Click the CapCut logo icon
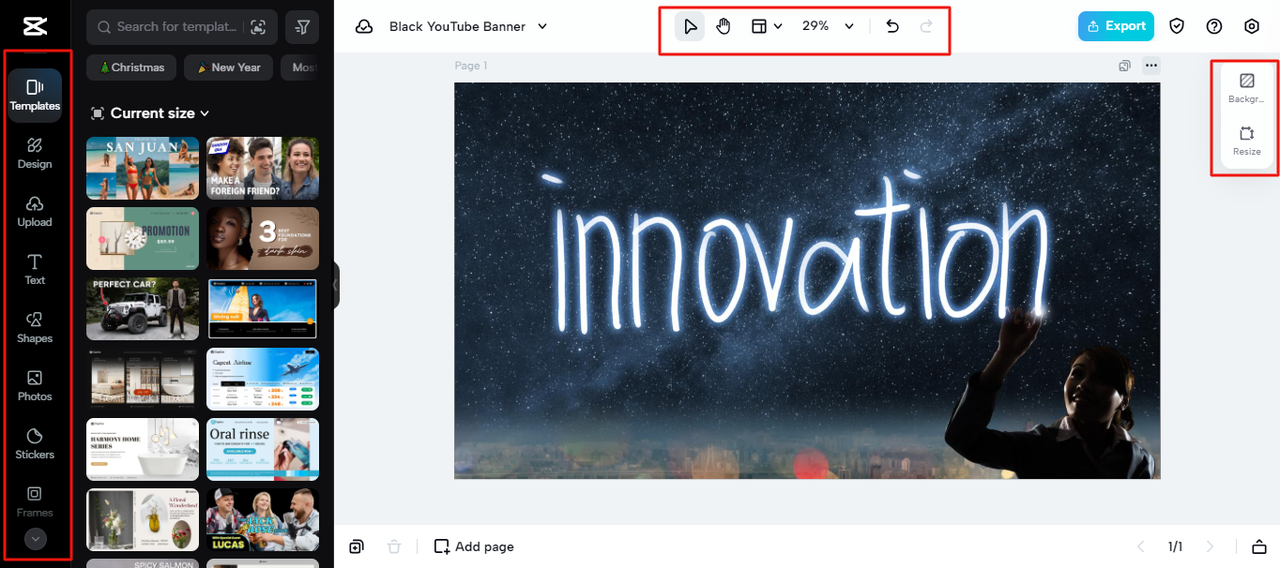This screenshot has height=568, width=1280. pyautogui.click(x=34, y=26)
